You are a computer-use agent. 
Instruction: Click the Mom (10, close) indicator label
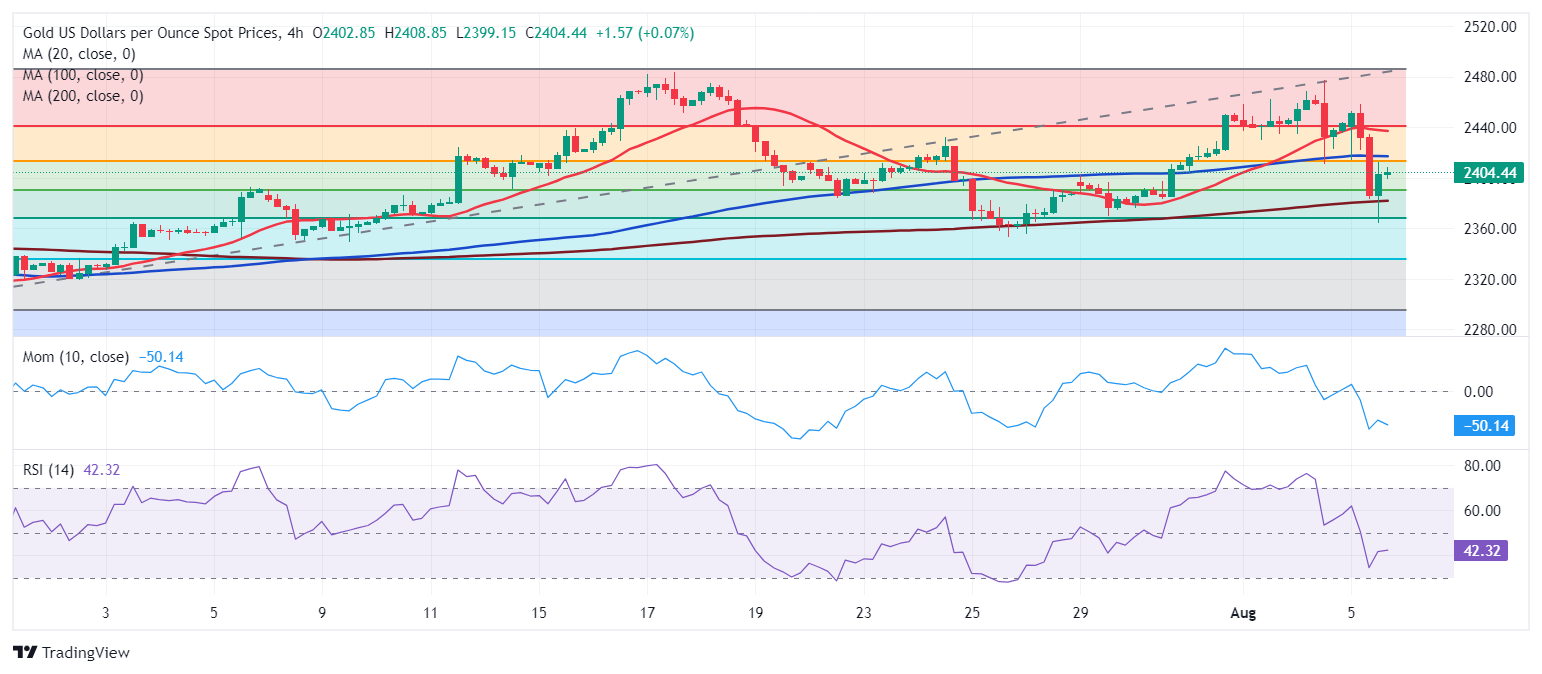tap(72, 357)
